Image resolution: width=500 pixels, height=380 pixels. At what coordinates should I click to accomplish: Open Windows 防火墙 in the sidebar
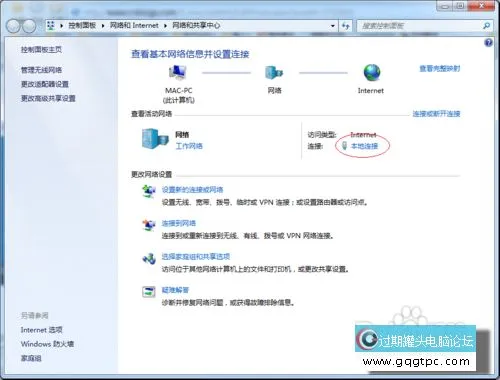pyautogui.click(x=47, y=344)
